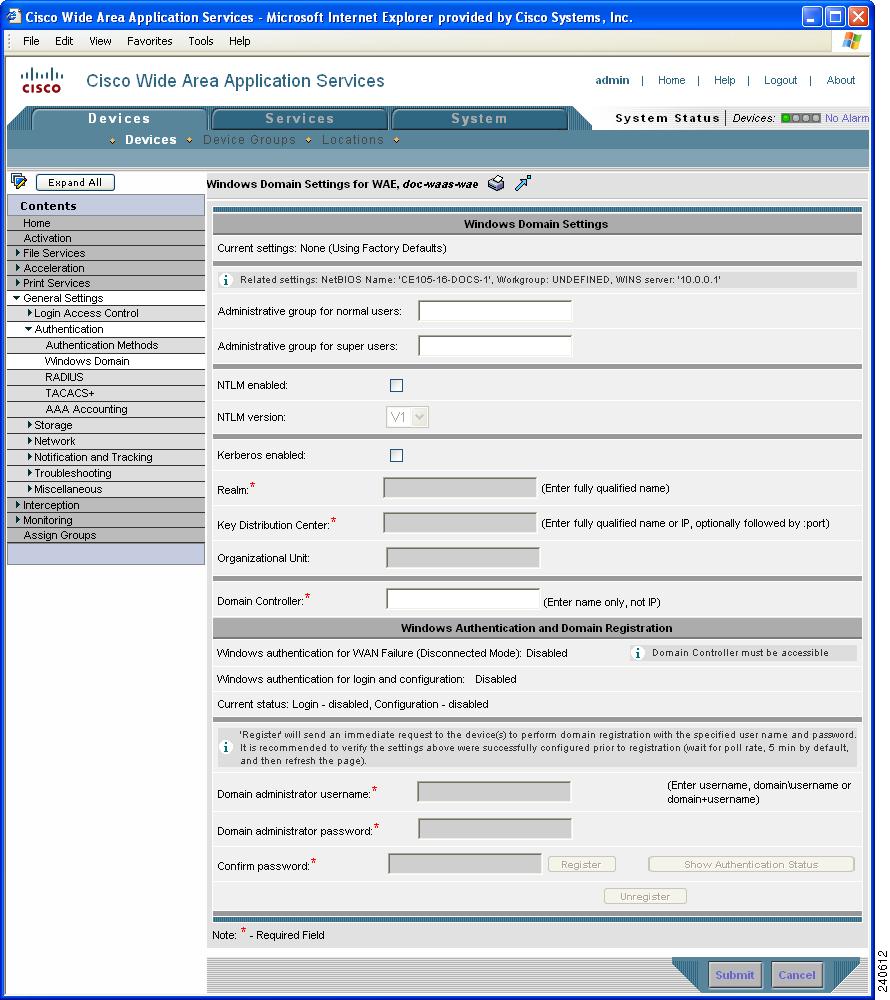Click the apply defaults arrow icon

(523, 183)
